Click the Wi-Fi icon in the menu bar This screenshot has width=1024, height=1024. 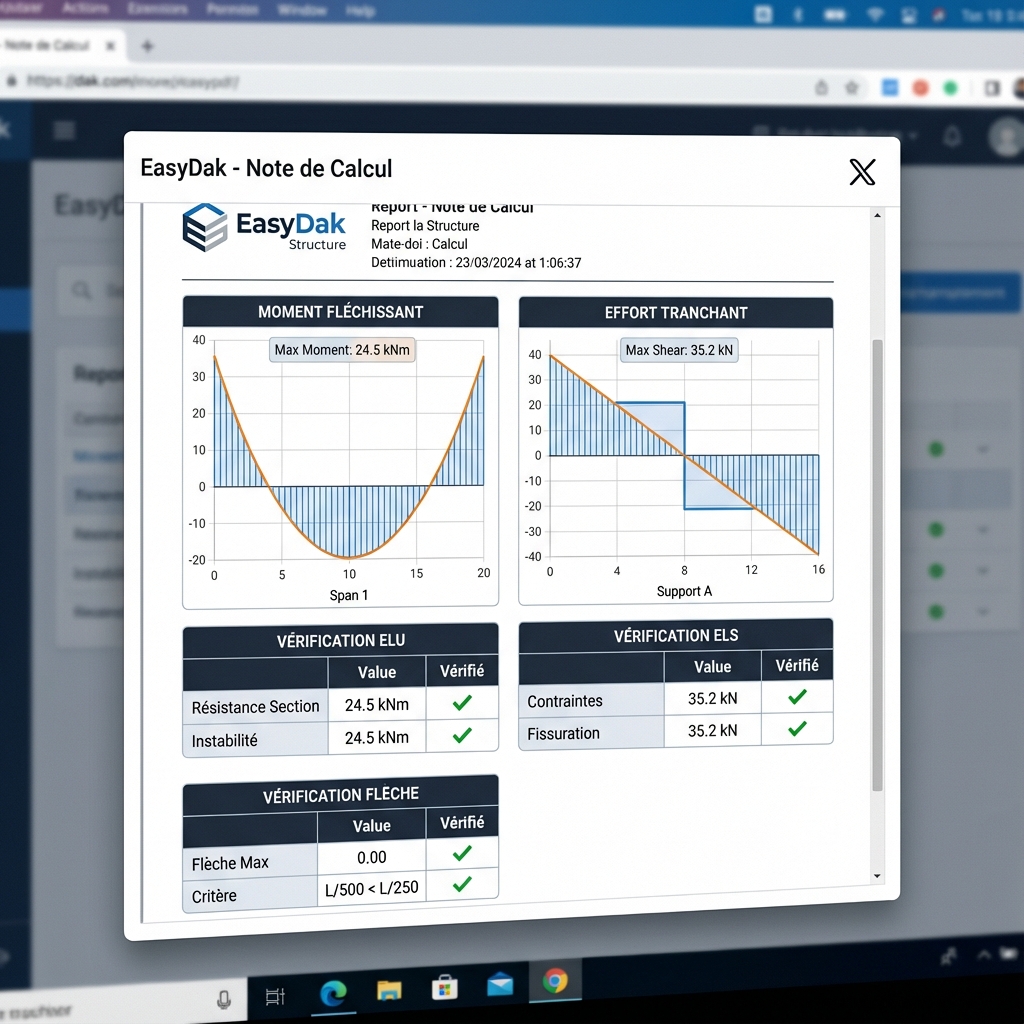click(875, 14)
